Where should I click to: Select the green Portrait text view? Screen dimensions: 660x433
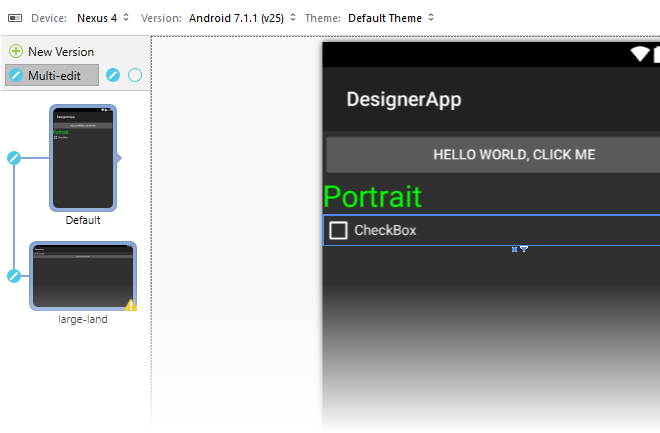373,197
